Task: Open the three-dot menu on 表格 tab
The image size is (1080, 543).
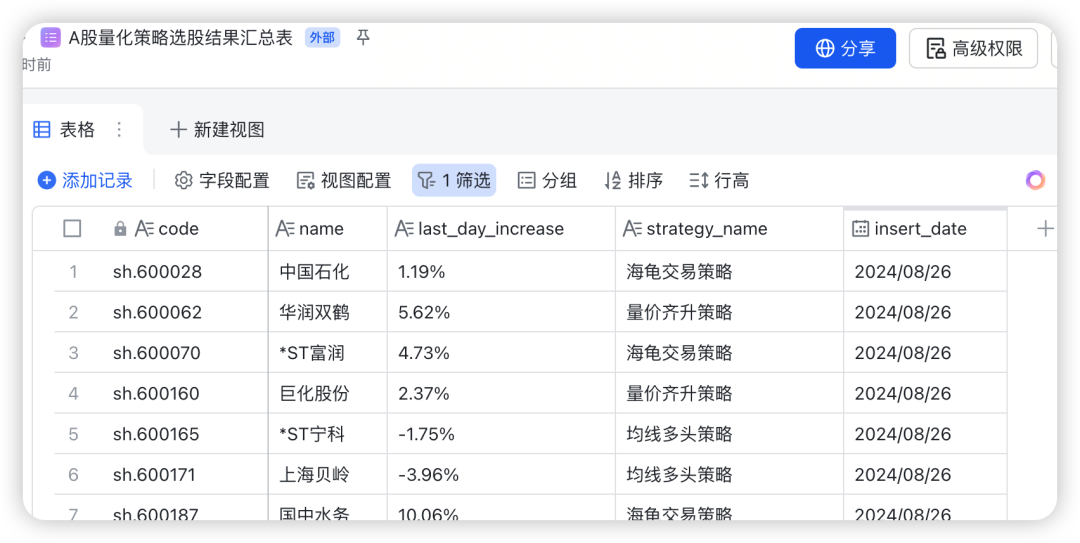Action: (119, 130)
